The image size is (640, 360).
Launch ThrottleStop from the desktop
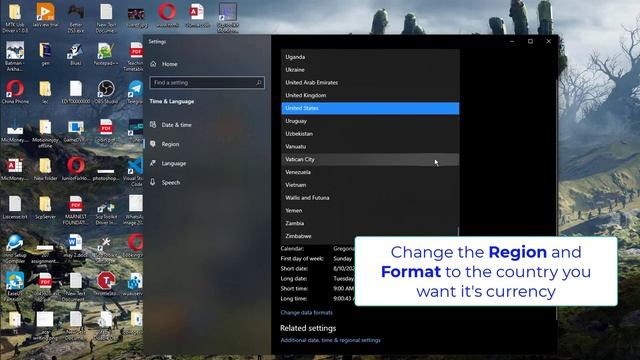tap(106, 284)
